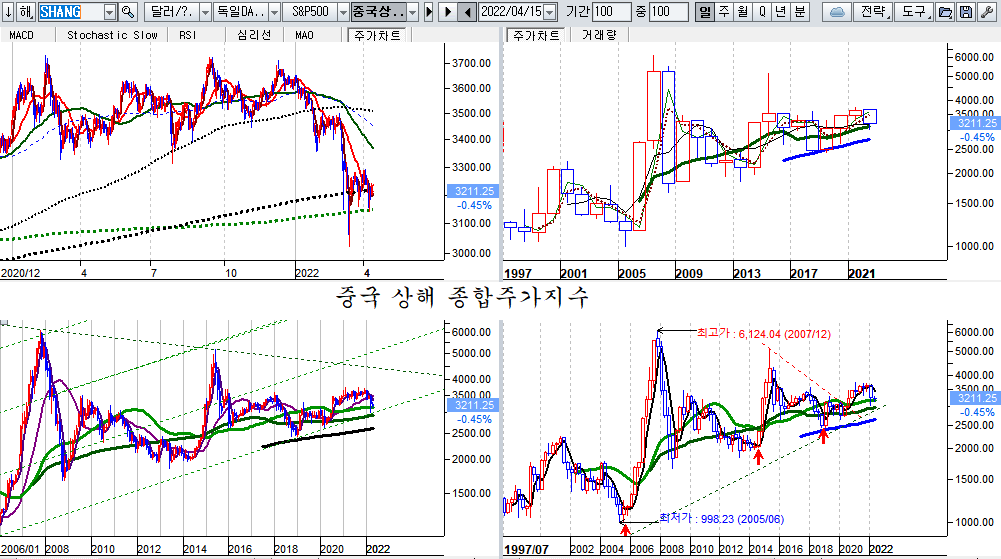This screenshot has height=559, width=1001.
Task: Click the 전략 button
Action: 873,12
